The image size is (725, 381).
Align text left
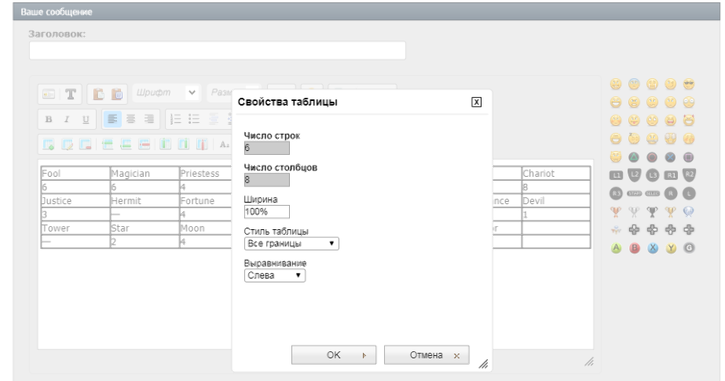112,119
